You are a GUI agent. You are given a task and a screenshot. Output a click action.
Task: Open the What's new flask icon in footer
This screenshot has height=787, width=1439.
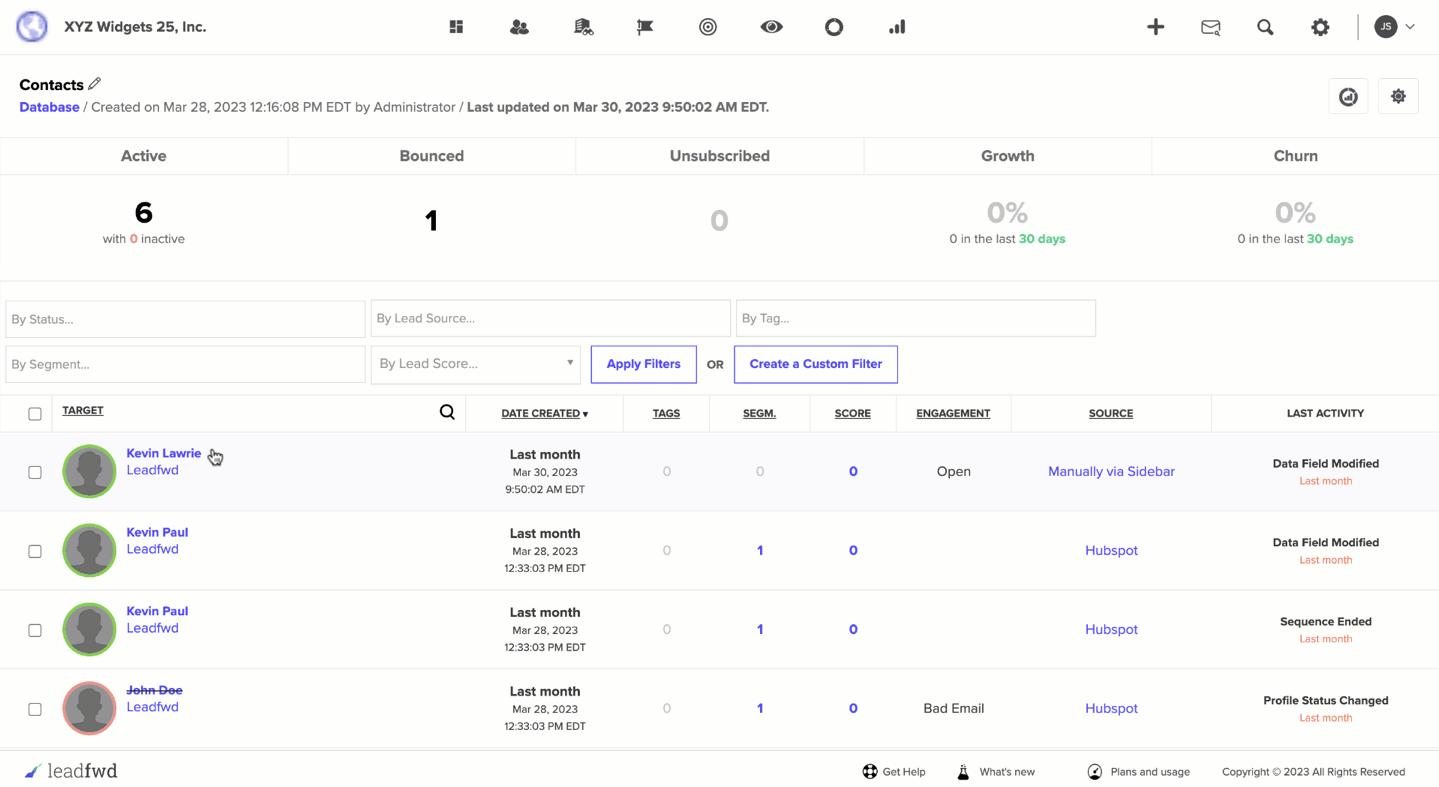[962, 771]
